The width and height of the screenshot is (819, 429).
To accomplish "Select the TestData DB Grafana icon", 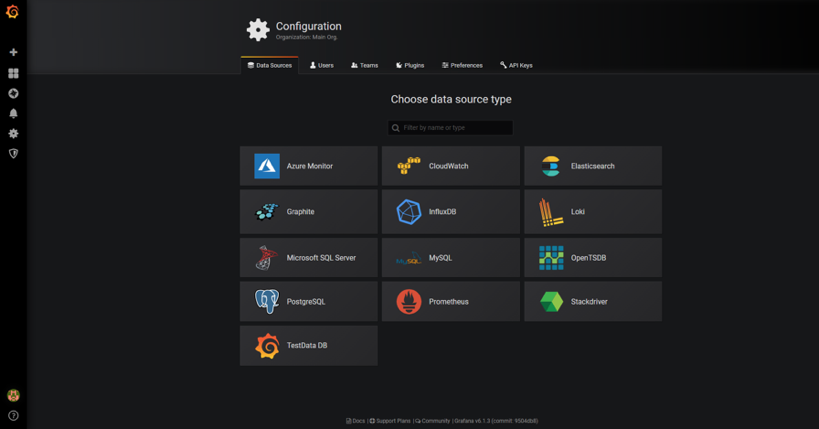I will point(267,345).
